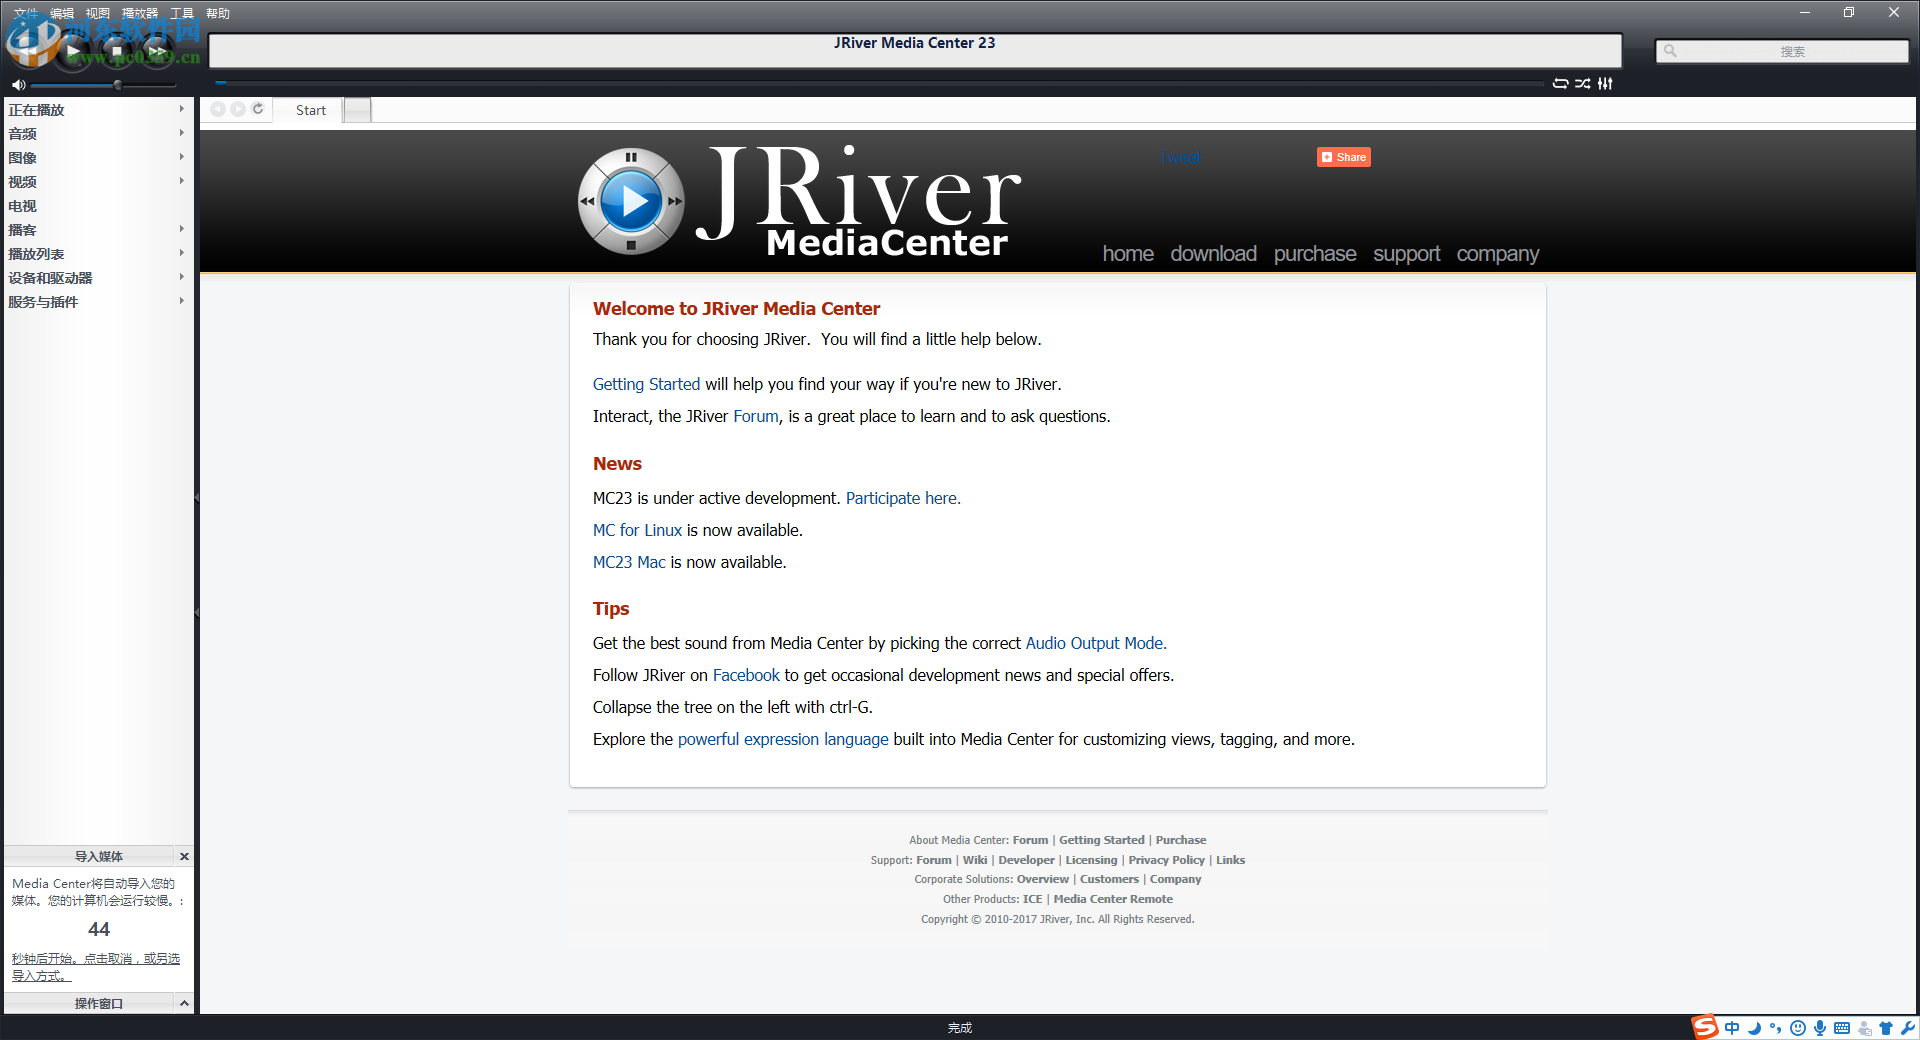Switch Chinese/English input mode (中)
The image size is (1920, 1040).
pos(1732,1028)
